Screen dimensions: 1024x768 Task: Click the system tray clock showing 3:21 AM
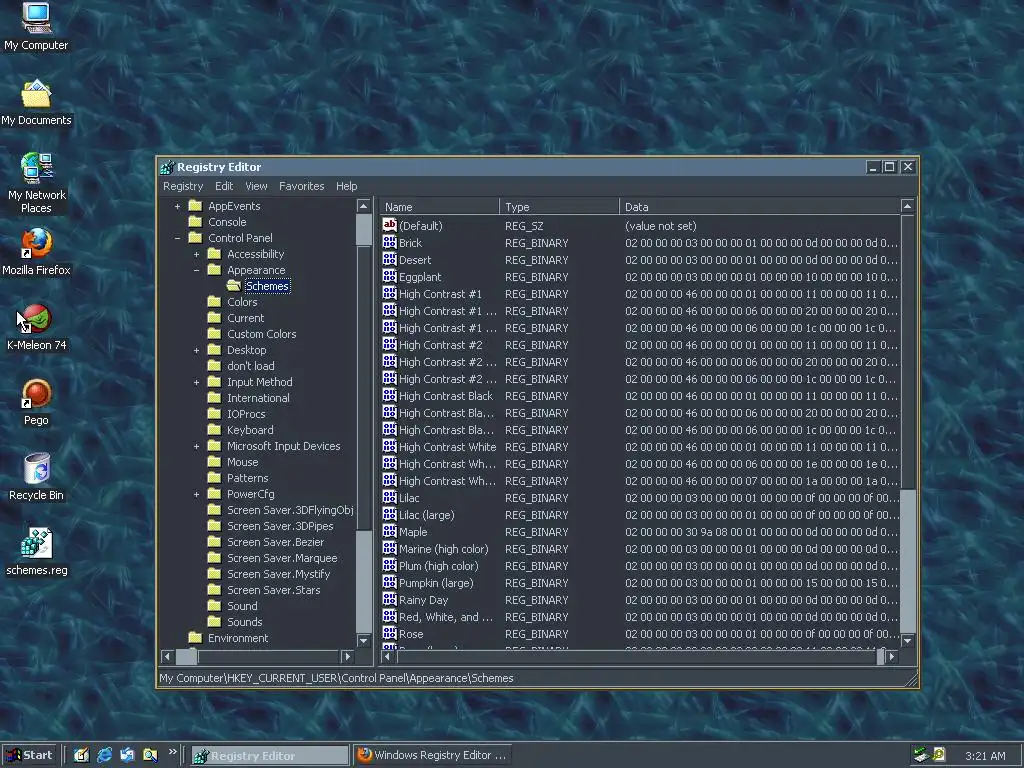tap(985, 756)
